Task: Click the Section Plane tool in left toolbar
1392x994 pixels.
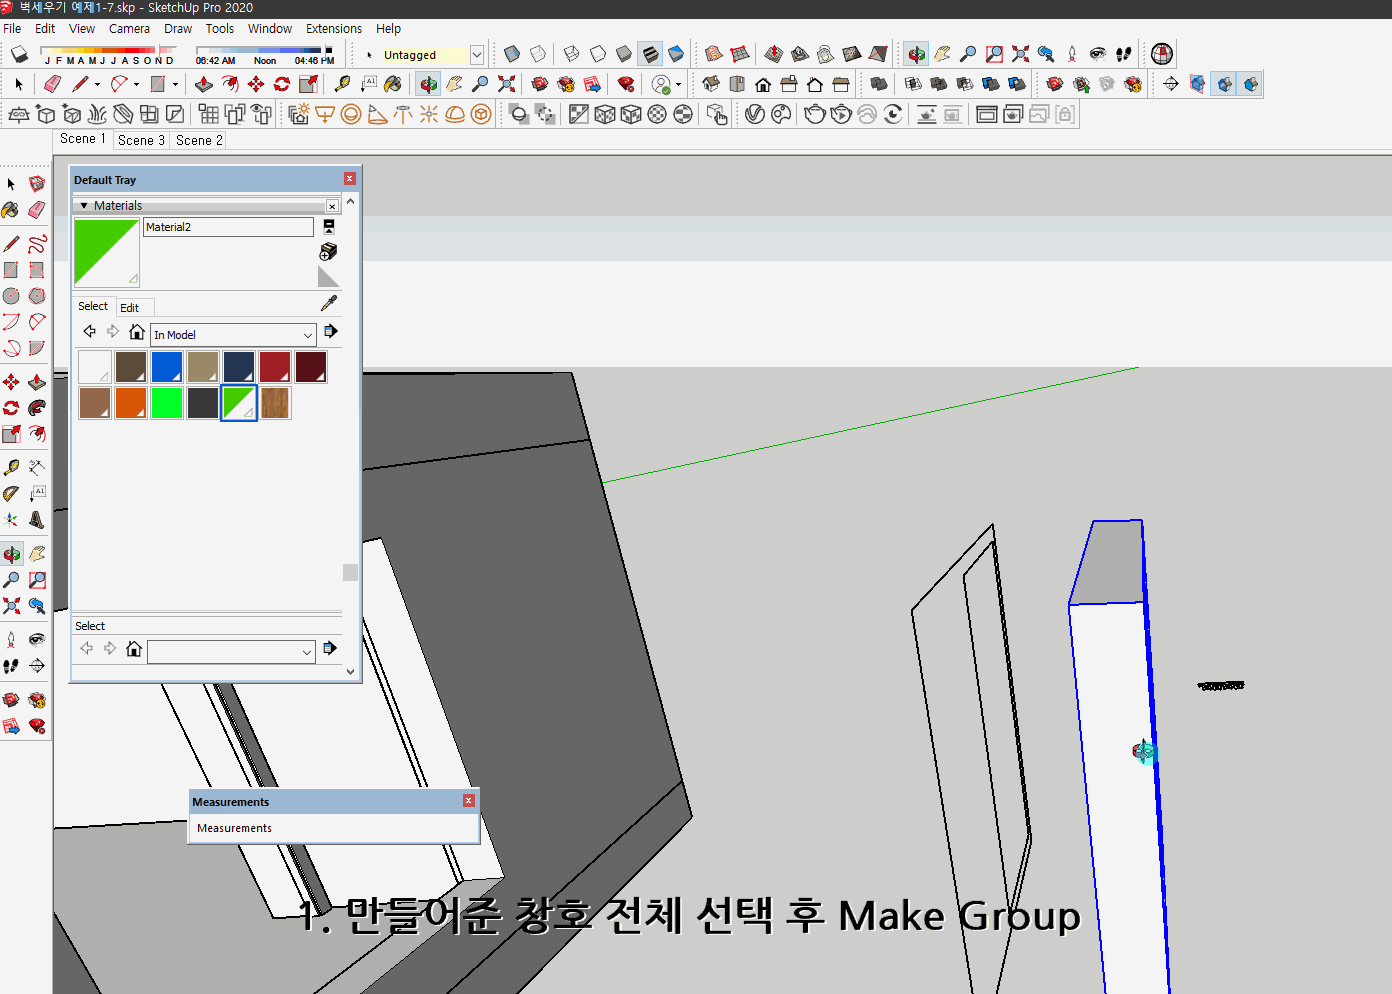Action: (37, 665)
